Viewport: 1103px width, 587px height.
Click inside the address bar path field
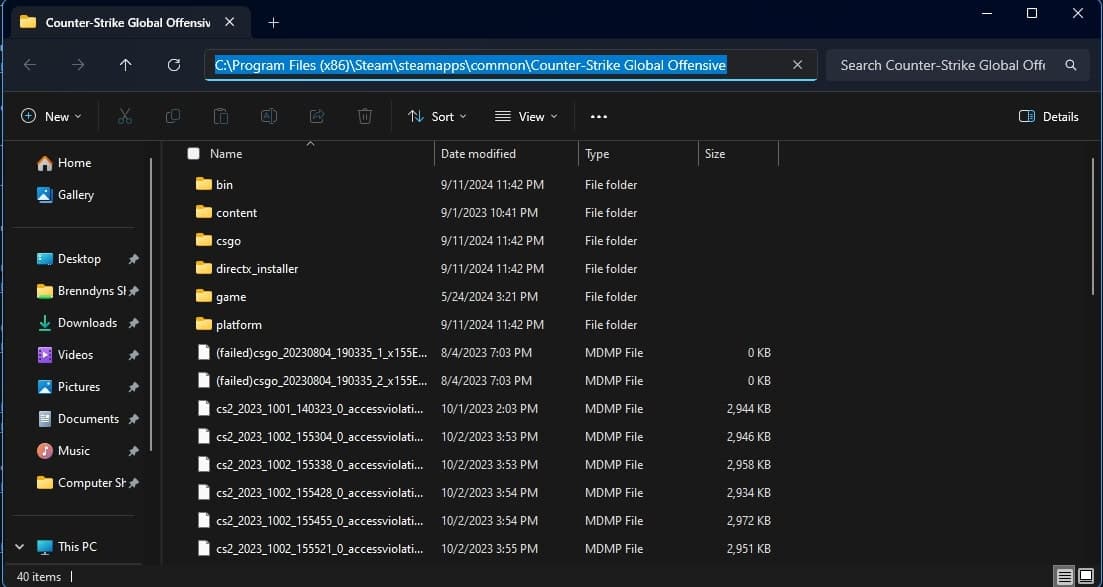470,64
